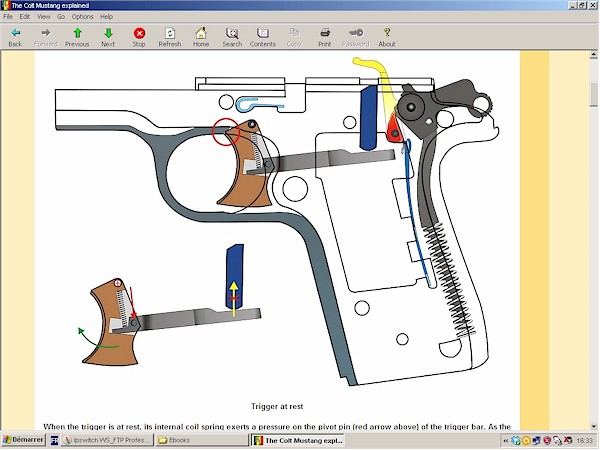Open the View menu
The image size is (600, 450).
pyautogui.click(x=44, y=16)
